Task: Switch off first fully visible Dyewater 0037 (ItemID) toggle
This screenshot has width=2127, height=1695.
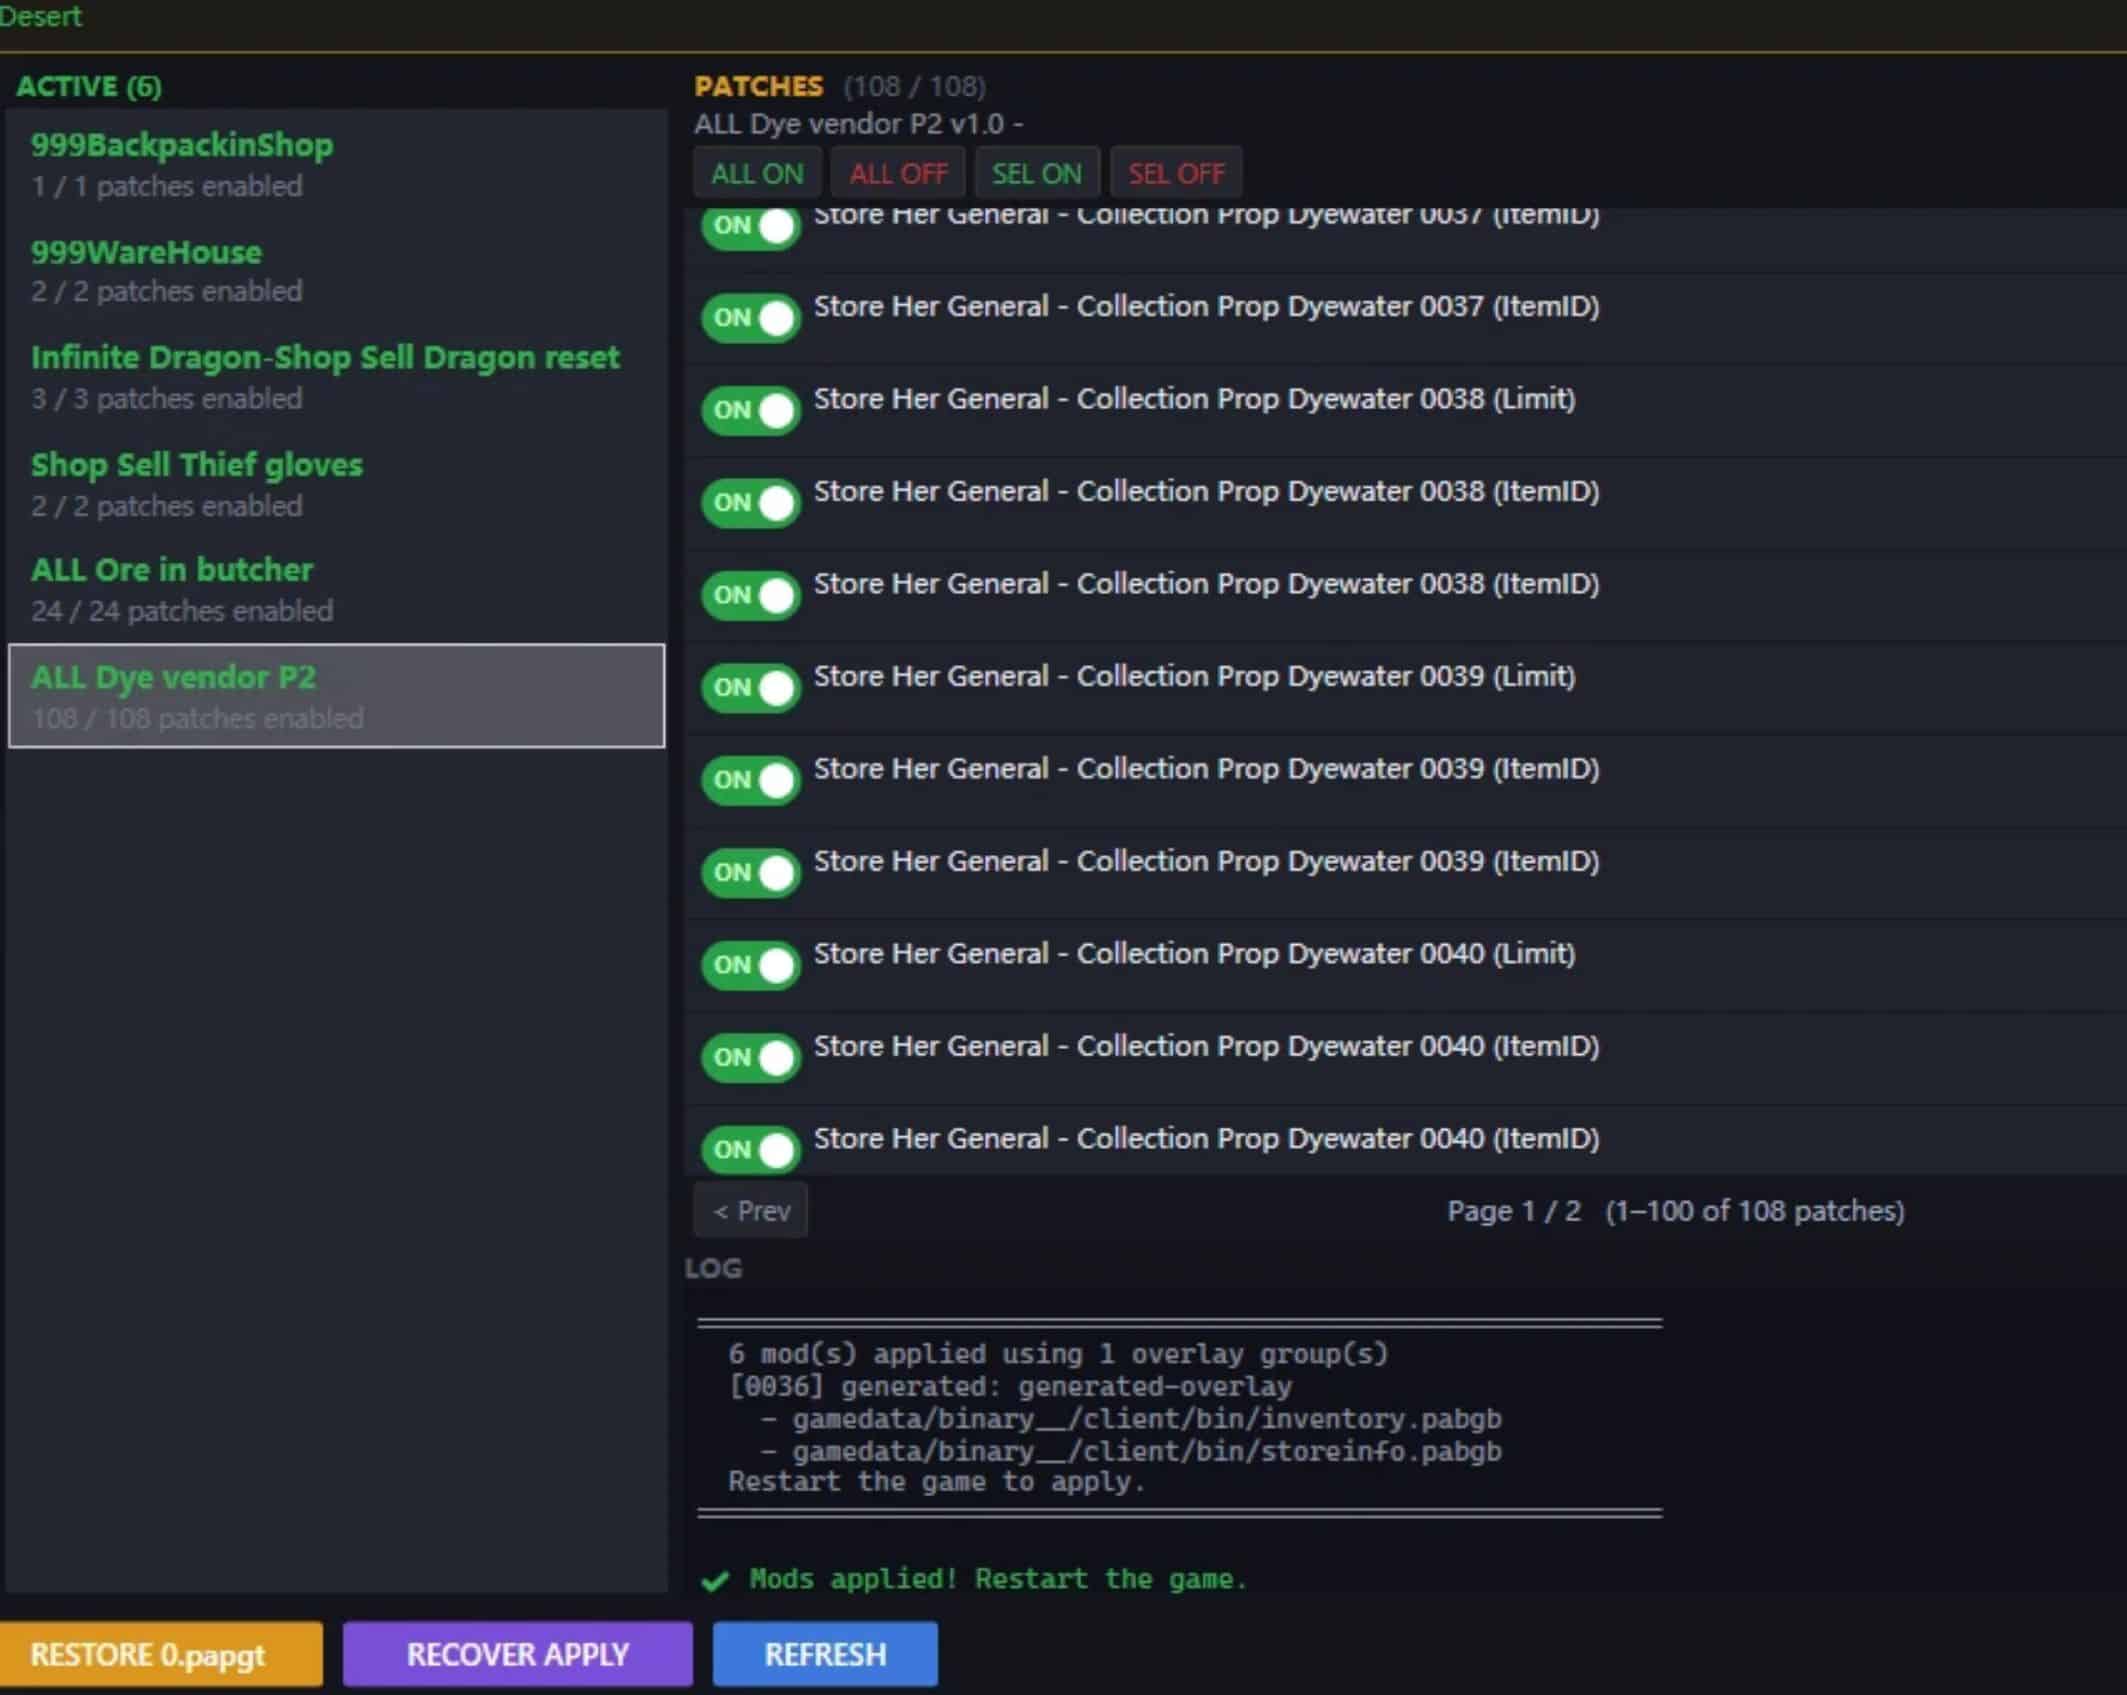Action: 751,318
